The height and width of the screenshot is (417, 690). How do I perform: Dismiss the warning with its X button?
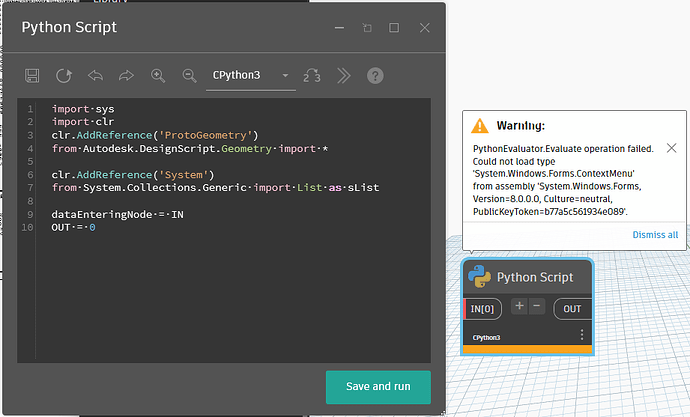671,148
